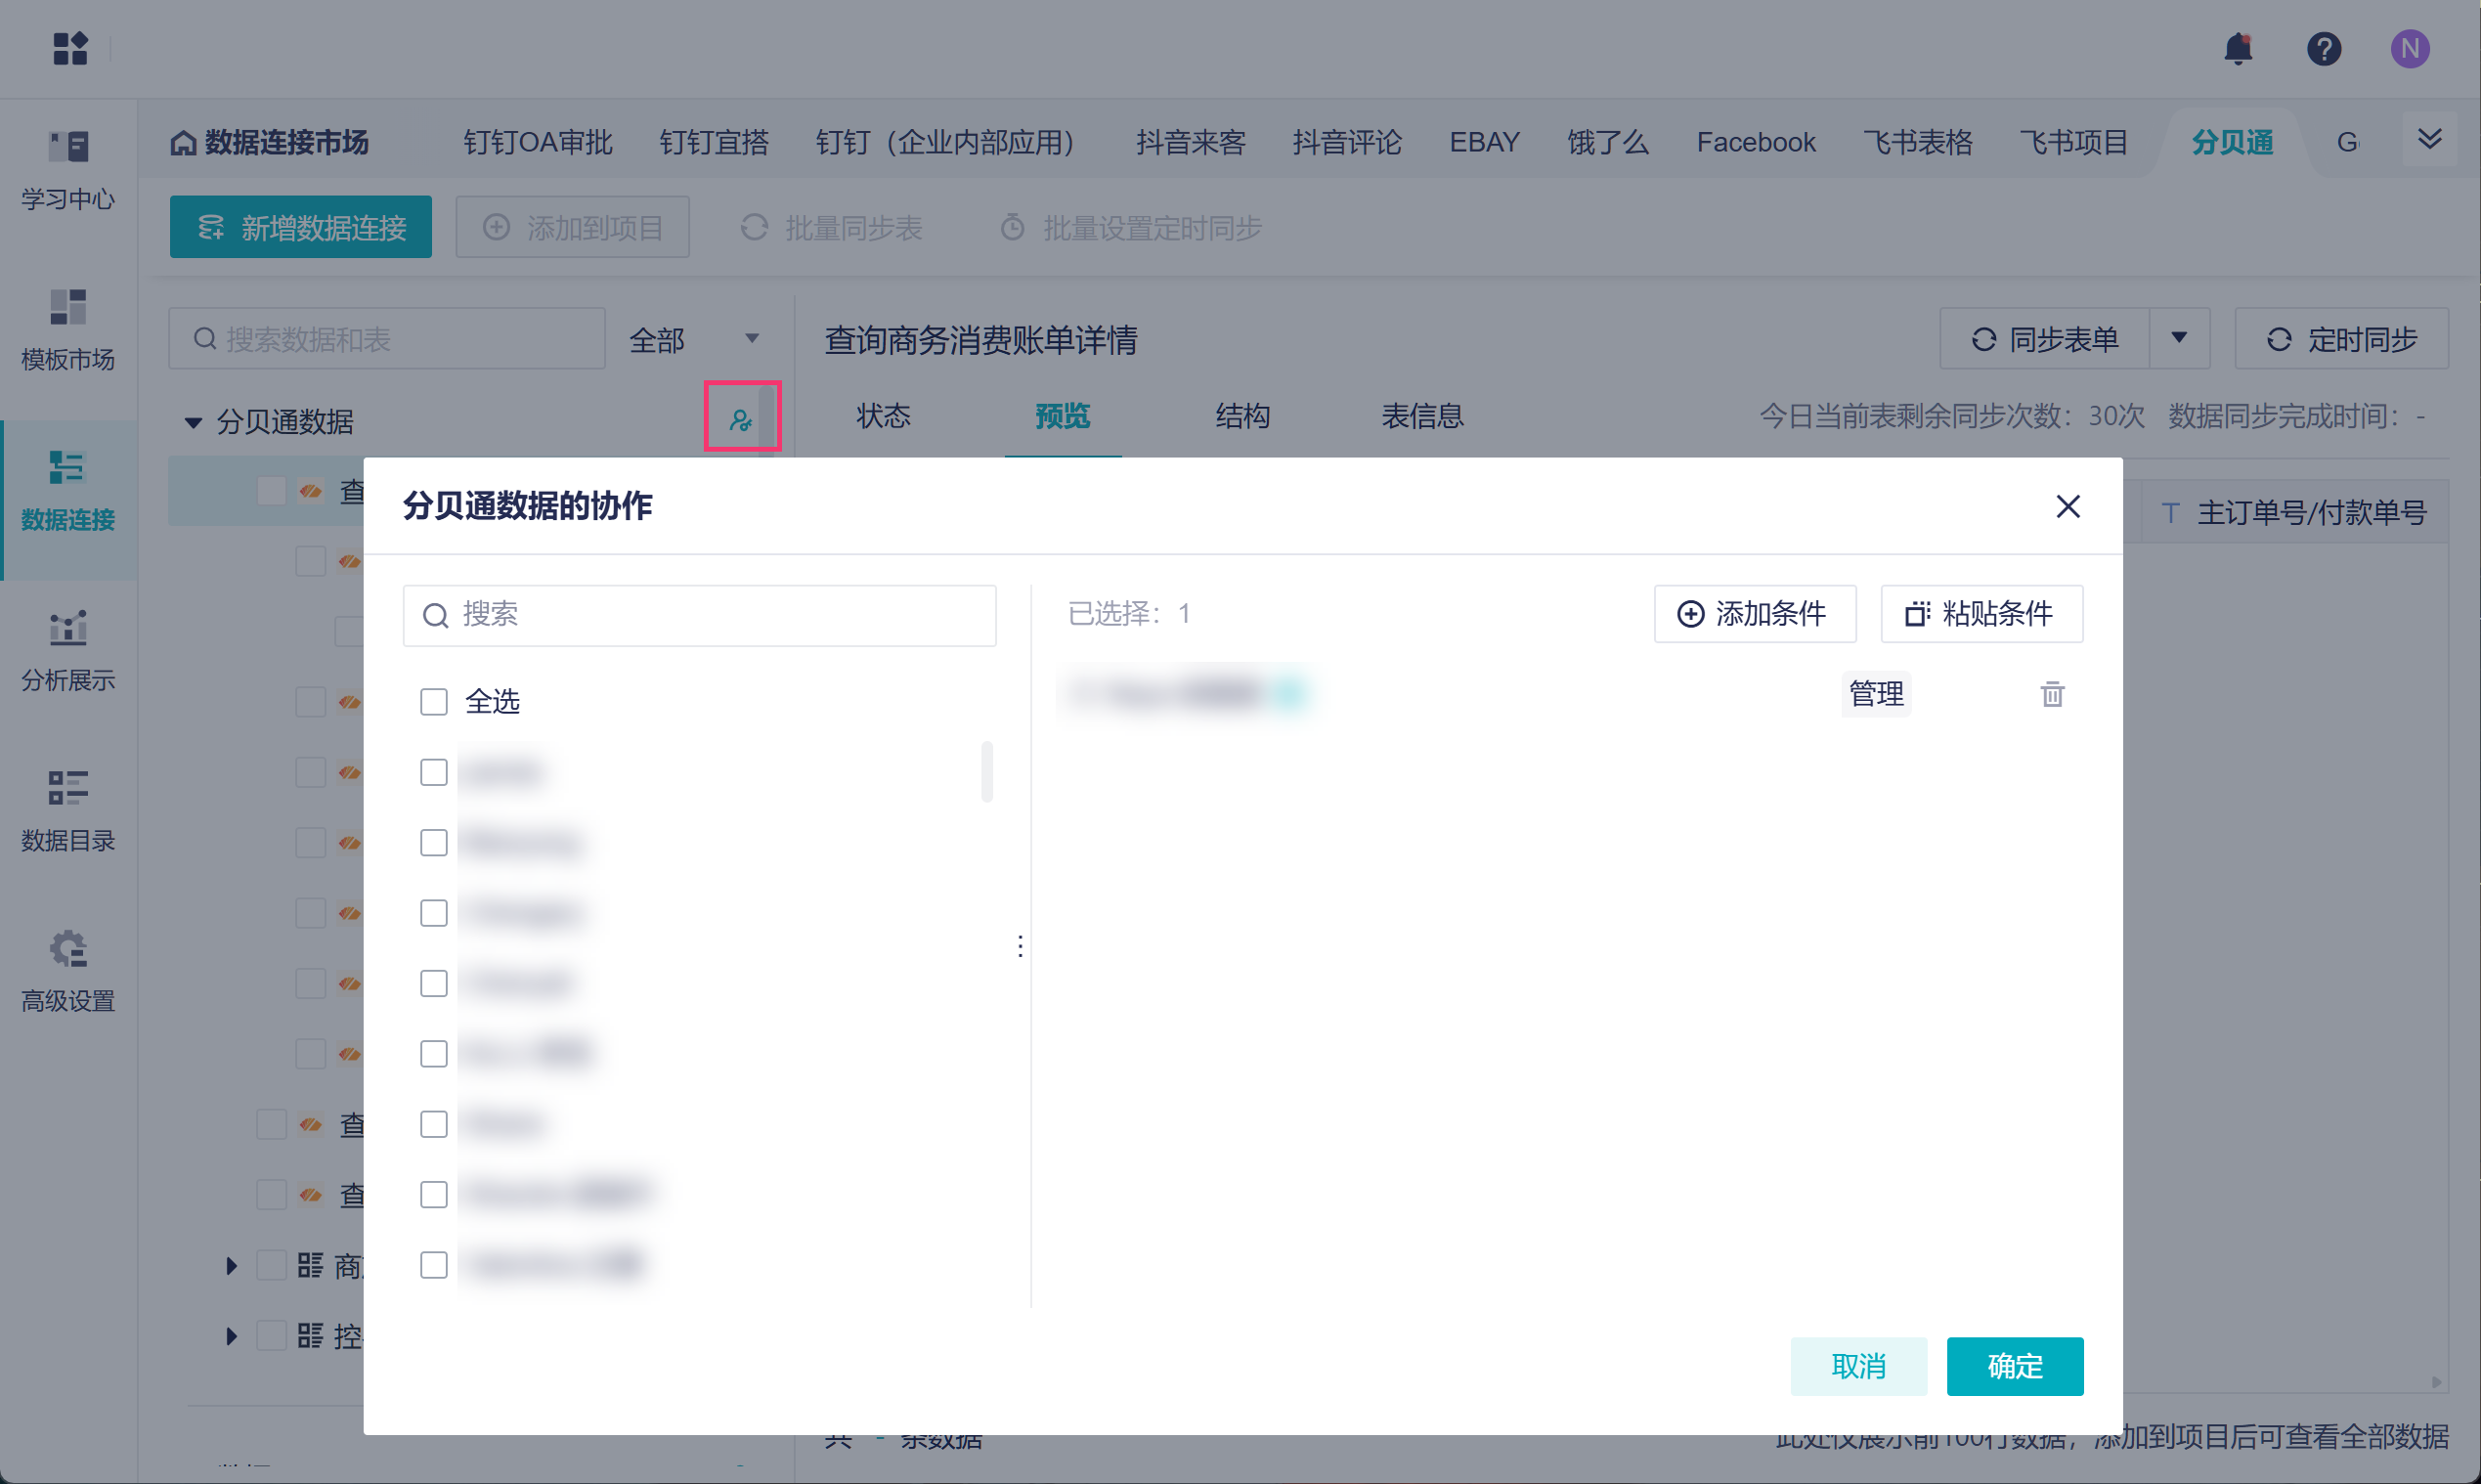Image resolution: width=2481 pixels, height=1484 pixels.
Task: Expand the connector tabs overflow chevron
Action: click(x=2429, y=139)
